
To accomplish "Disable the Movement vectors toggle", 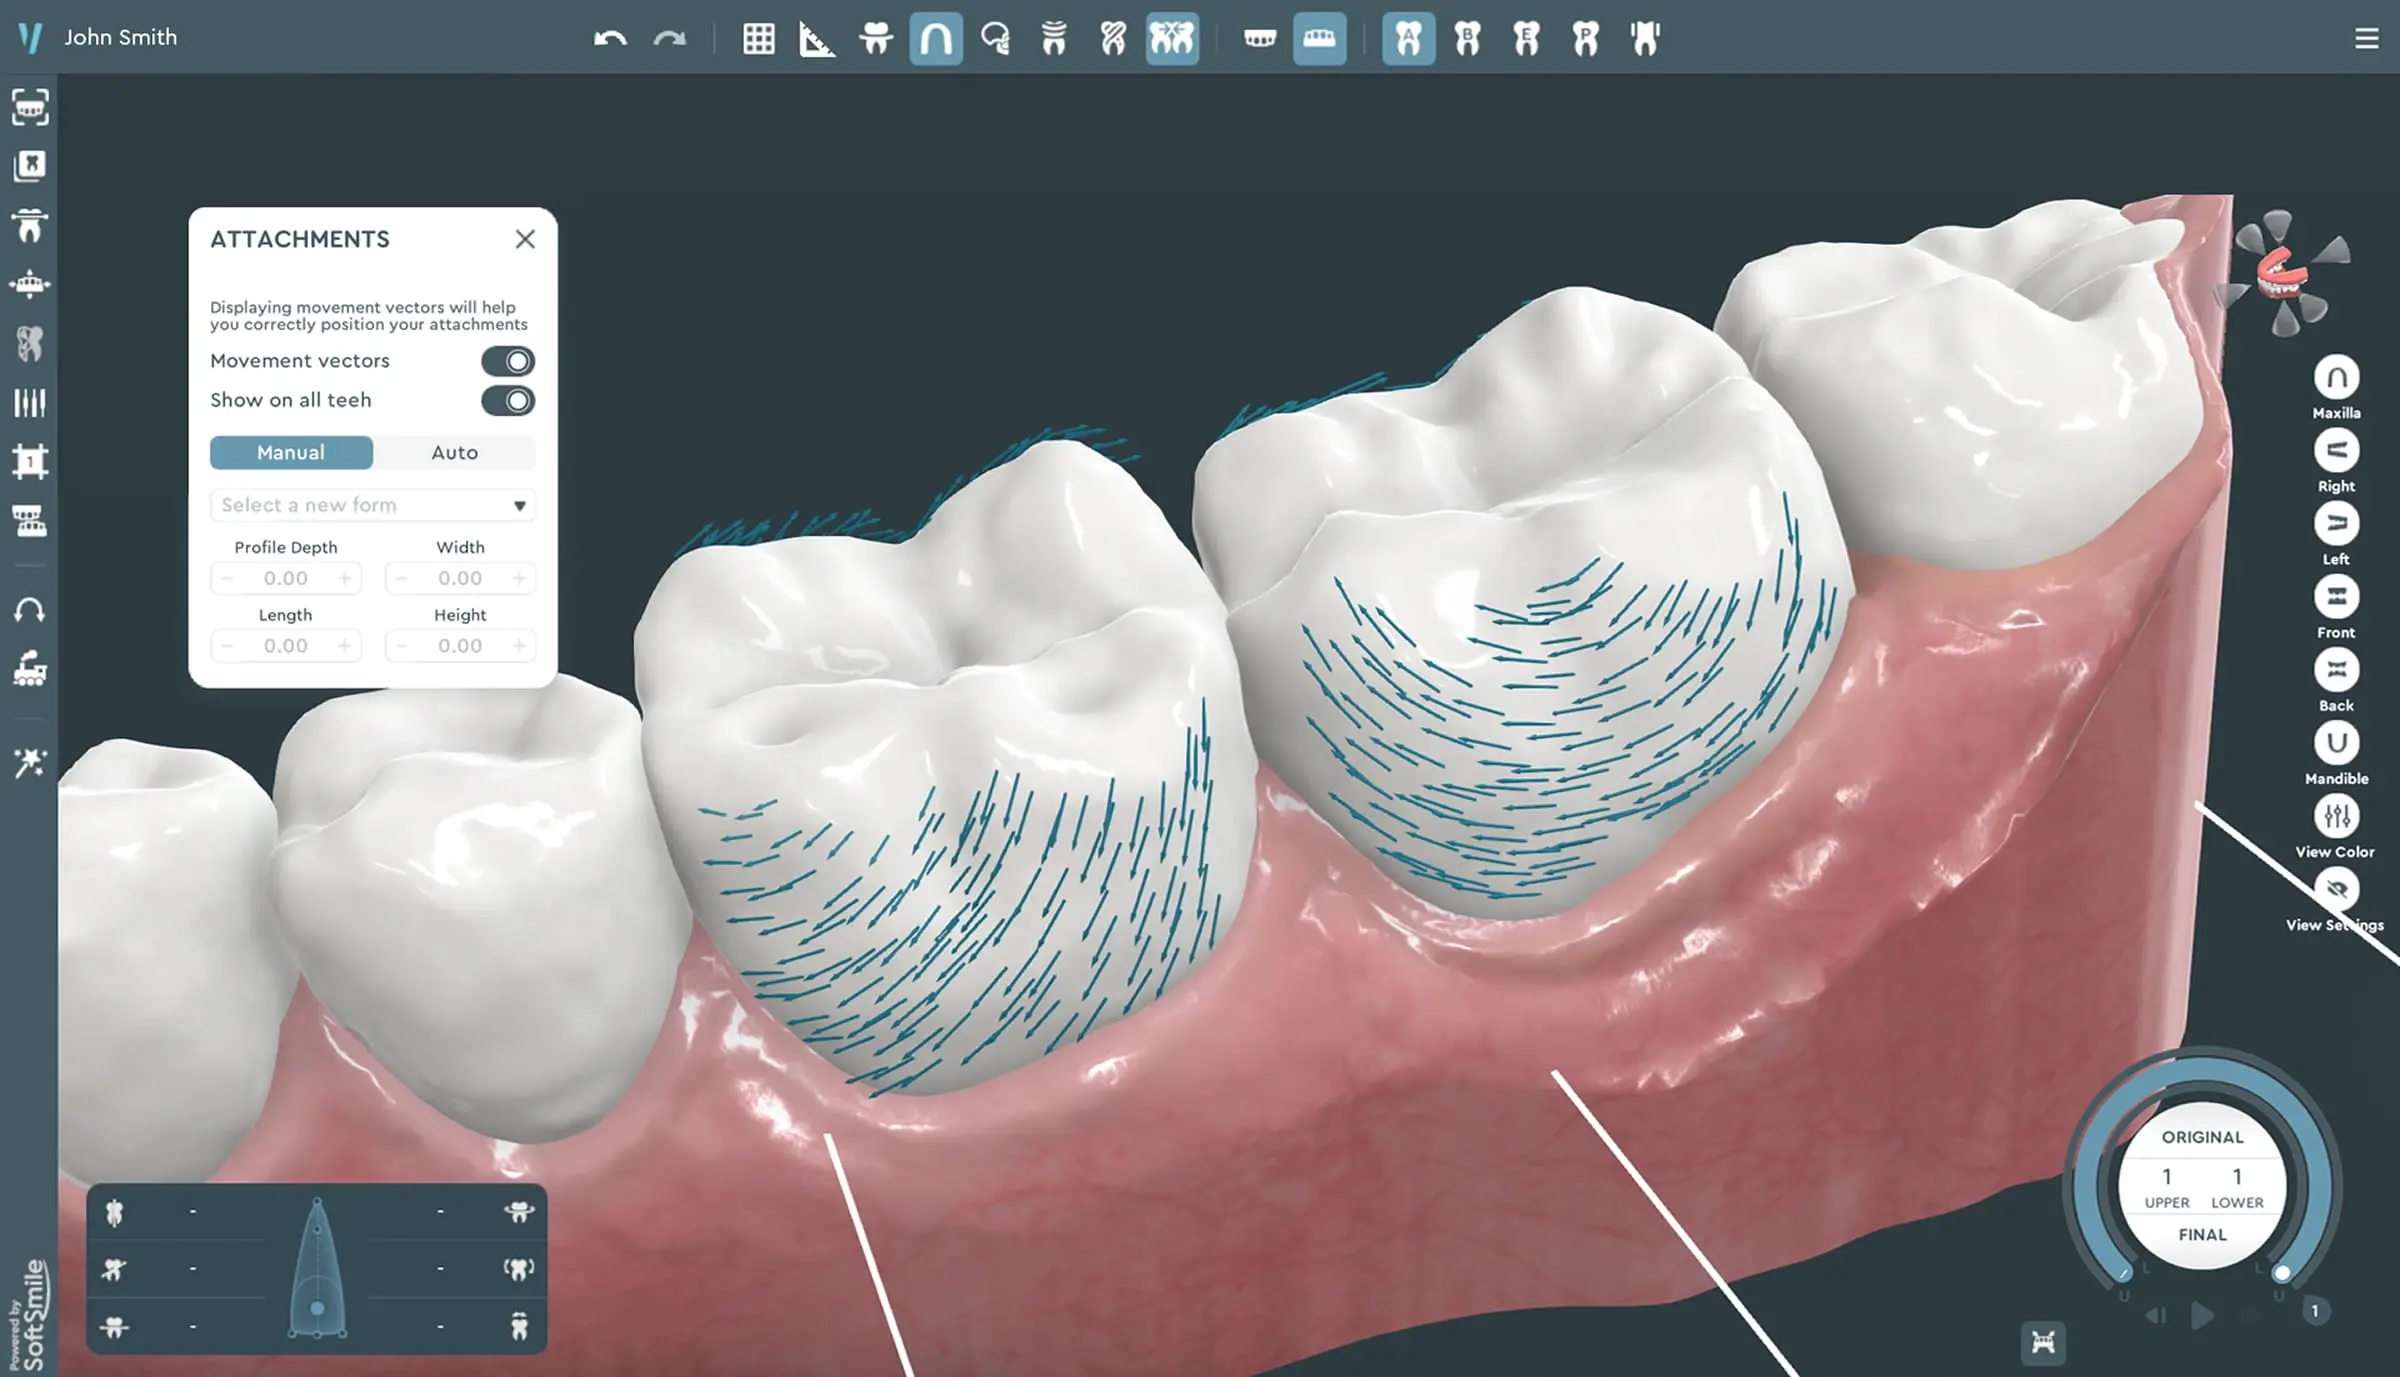I will (x=507, y=361).
